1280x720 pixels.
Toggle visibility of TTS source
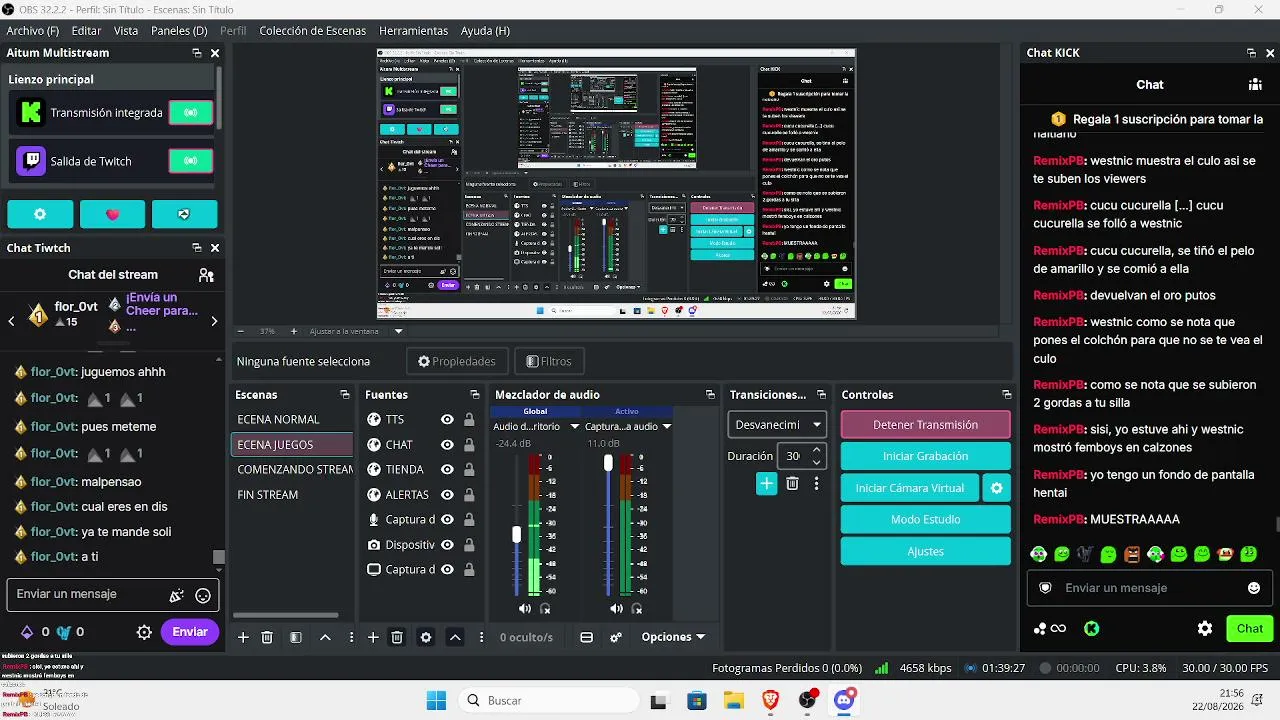[447, 420]
